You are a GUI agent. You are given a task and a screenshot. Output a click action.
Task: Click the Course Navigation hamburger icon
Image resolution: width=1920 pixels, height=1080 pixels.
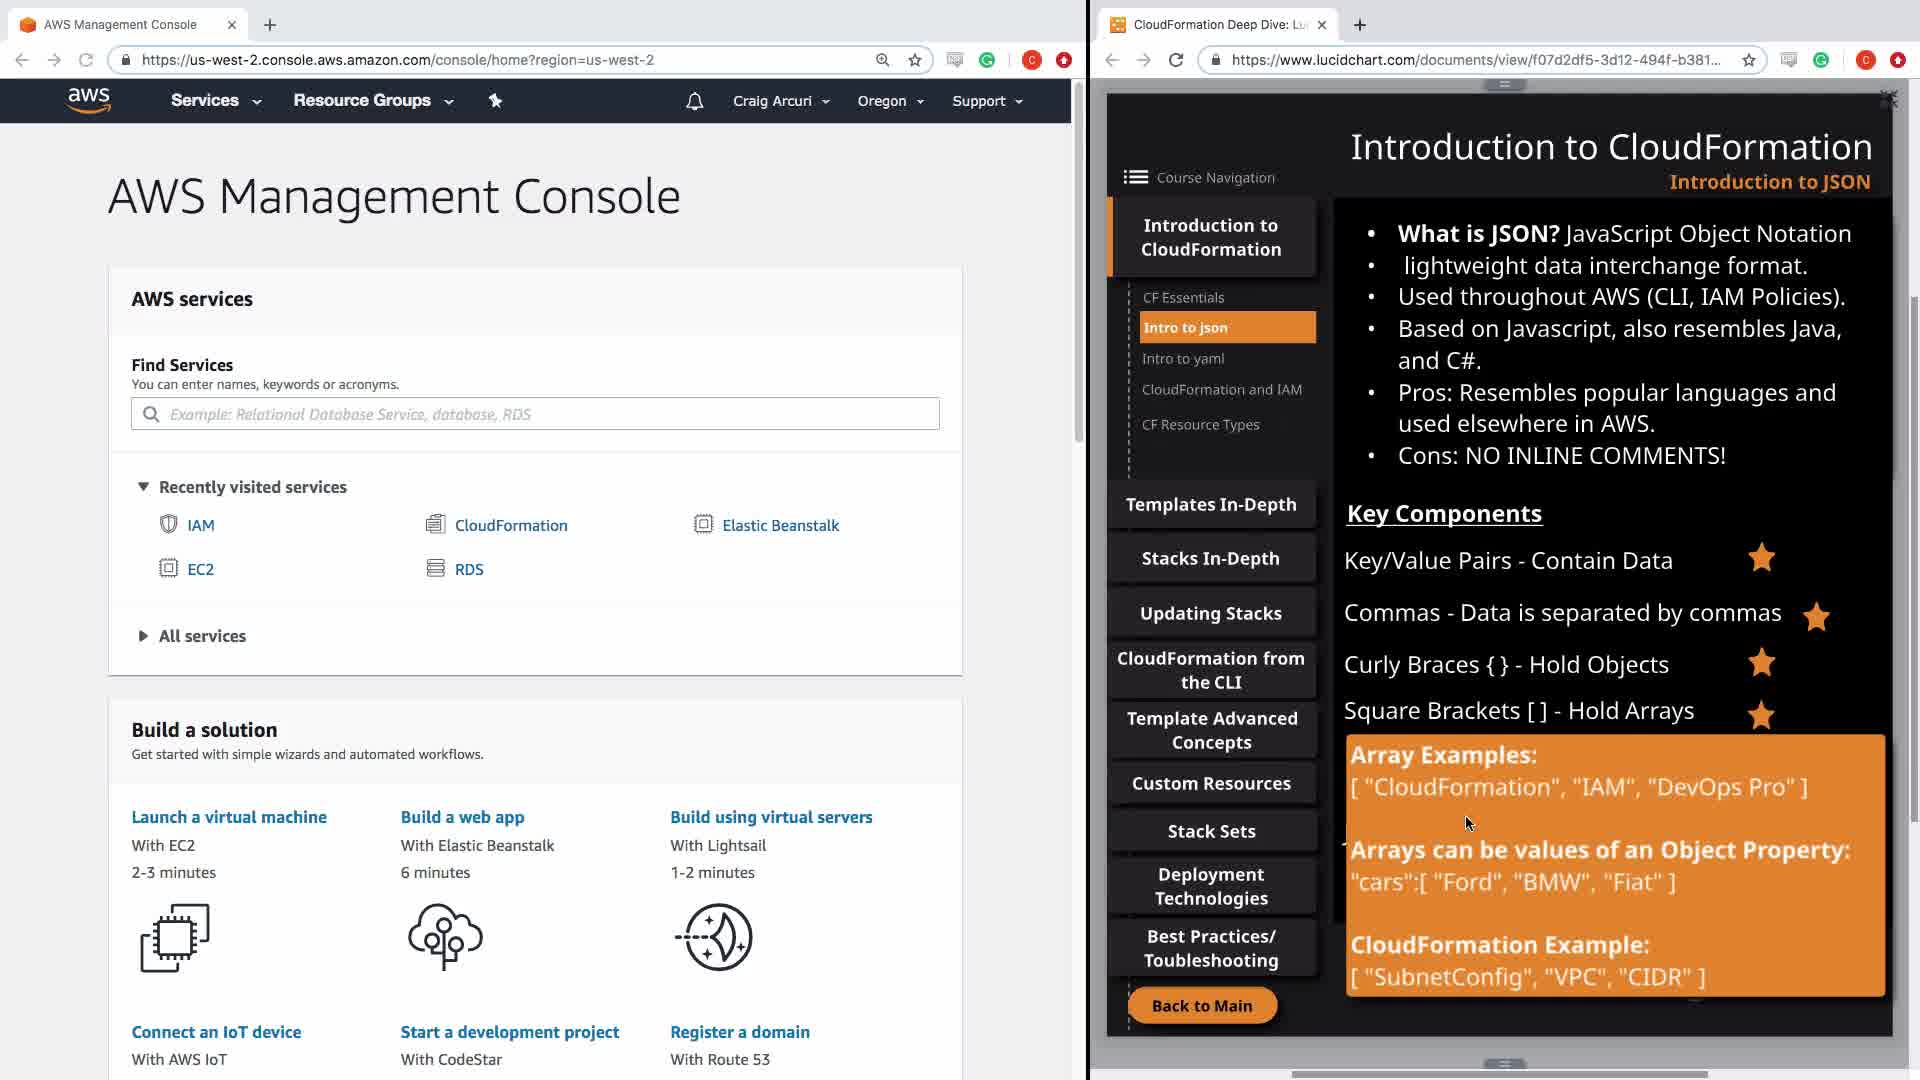(1135, 177)
